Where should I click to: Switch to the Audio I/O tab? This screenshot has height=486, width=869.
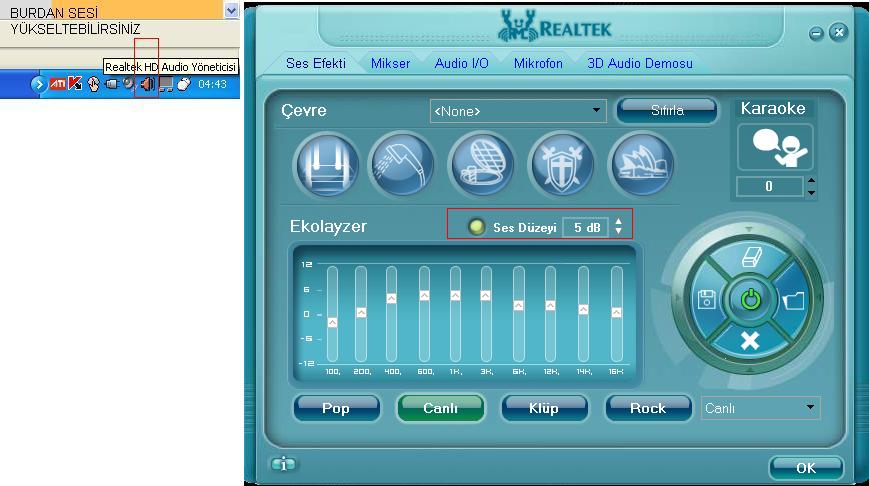462,63
